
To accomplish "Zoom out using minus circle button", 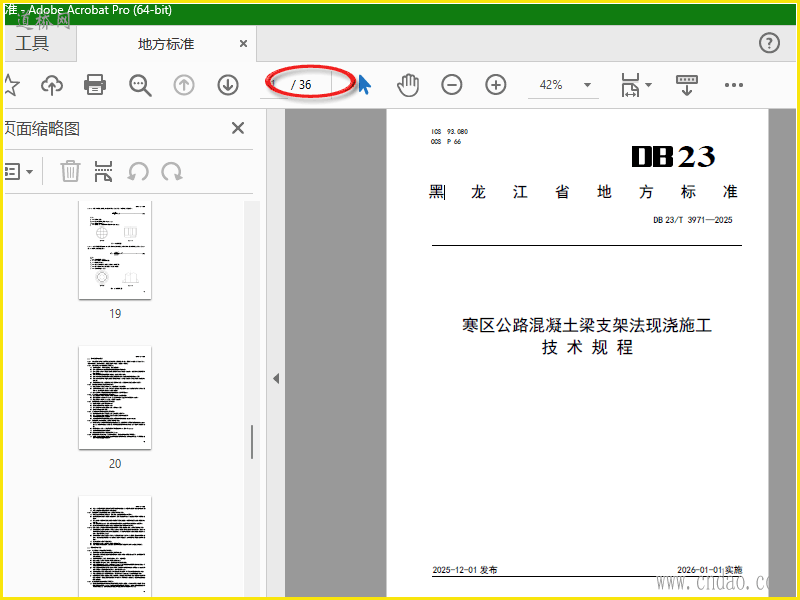I will [452, 85].
